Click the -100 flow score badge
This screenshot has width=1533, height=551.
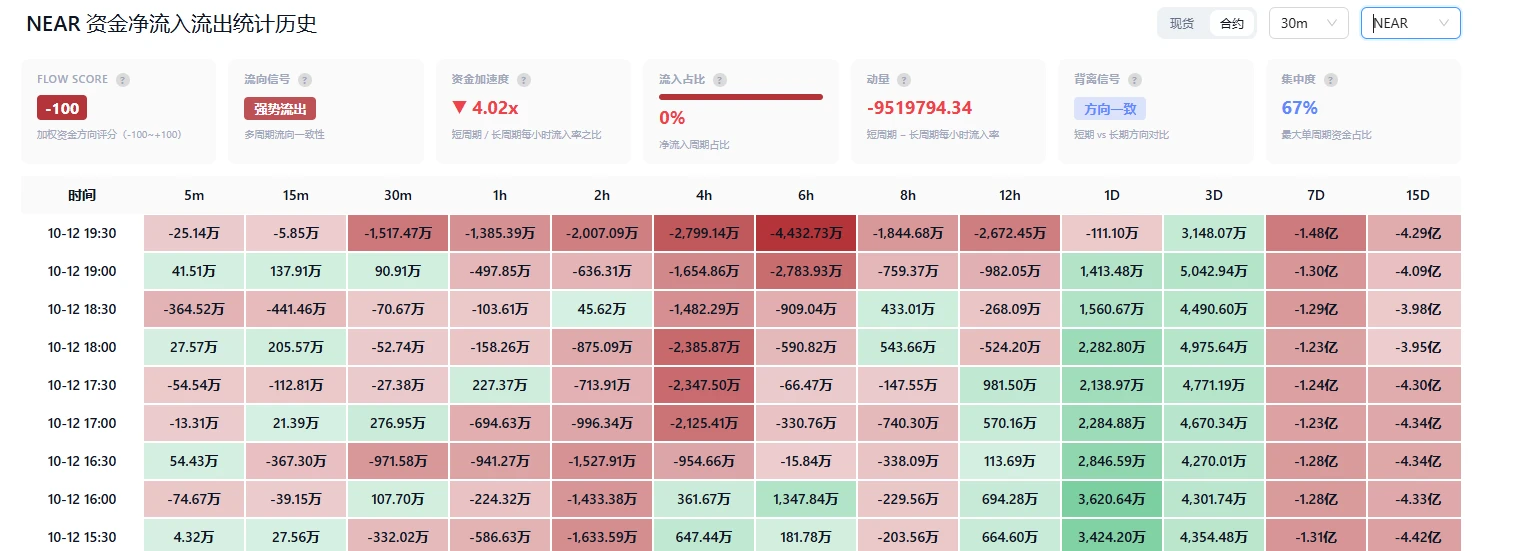(x=62, y=108)
